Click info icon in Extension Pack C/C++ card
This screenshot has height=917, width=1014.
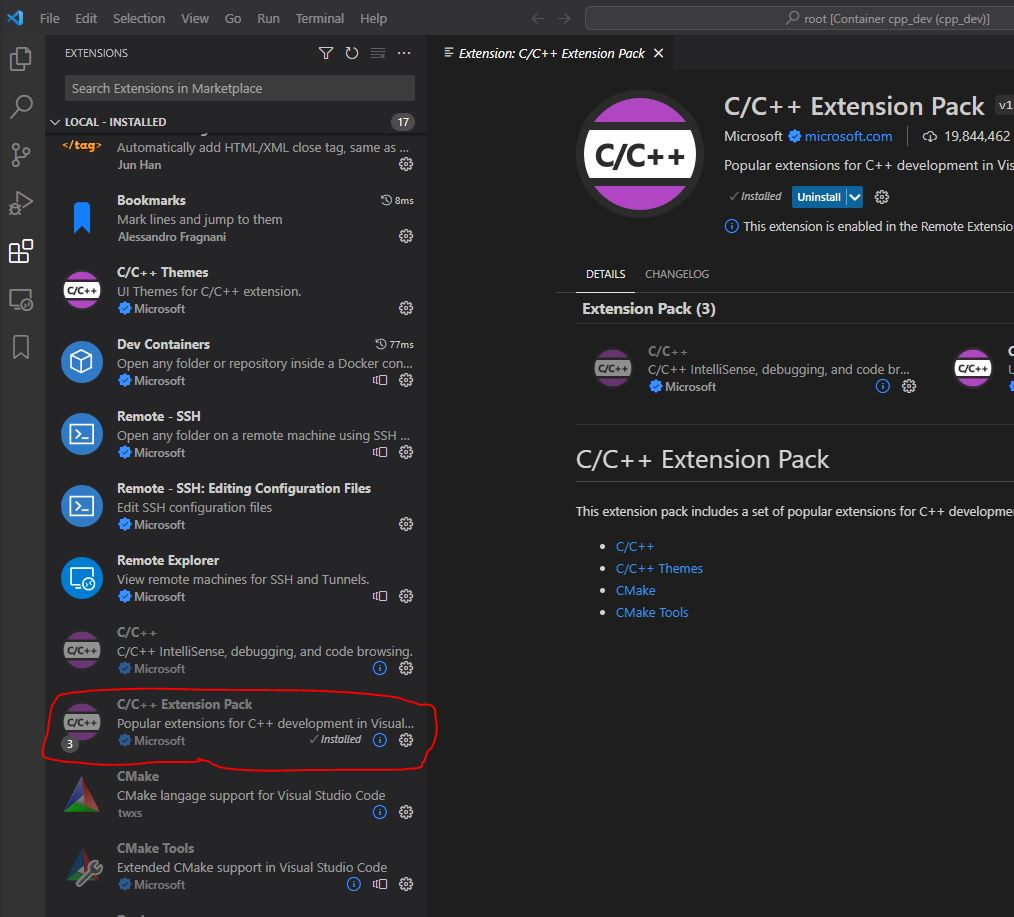883,386
